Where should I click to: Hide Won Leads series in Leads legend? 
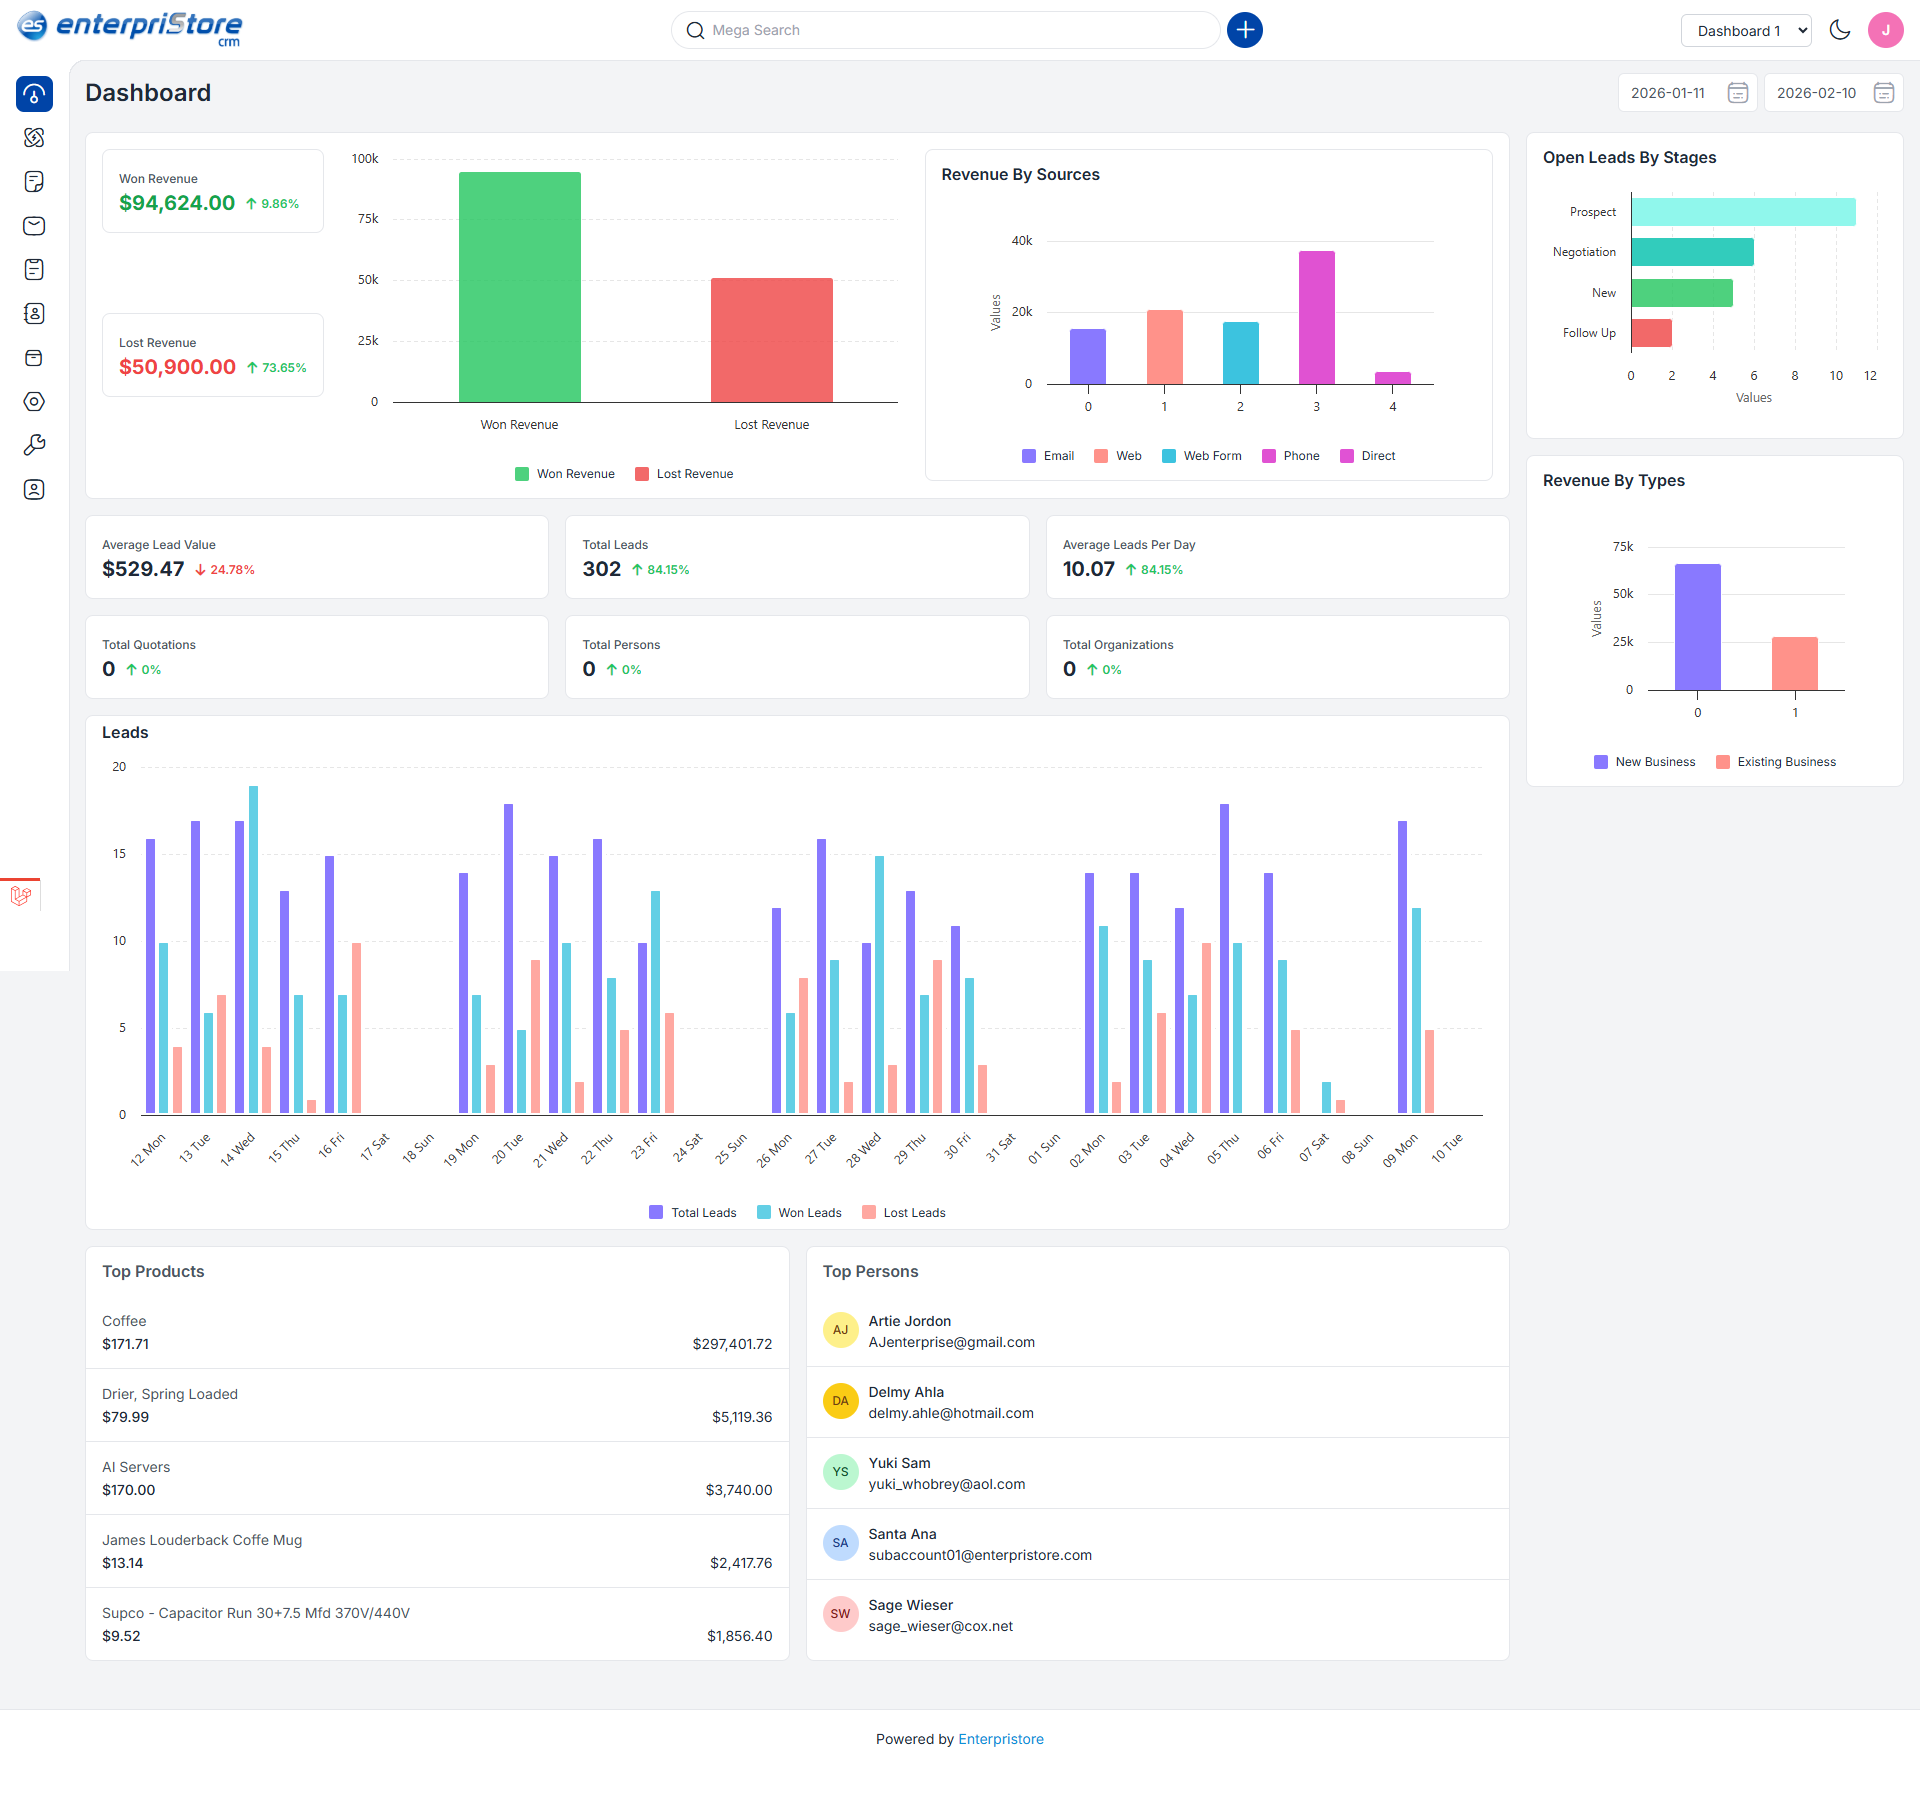coord(798,1212)
